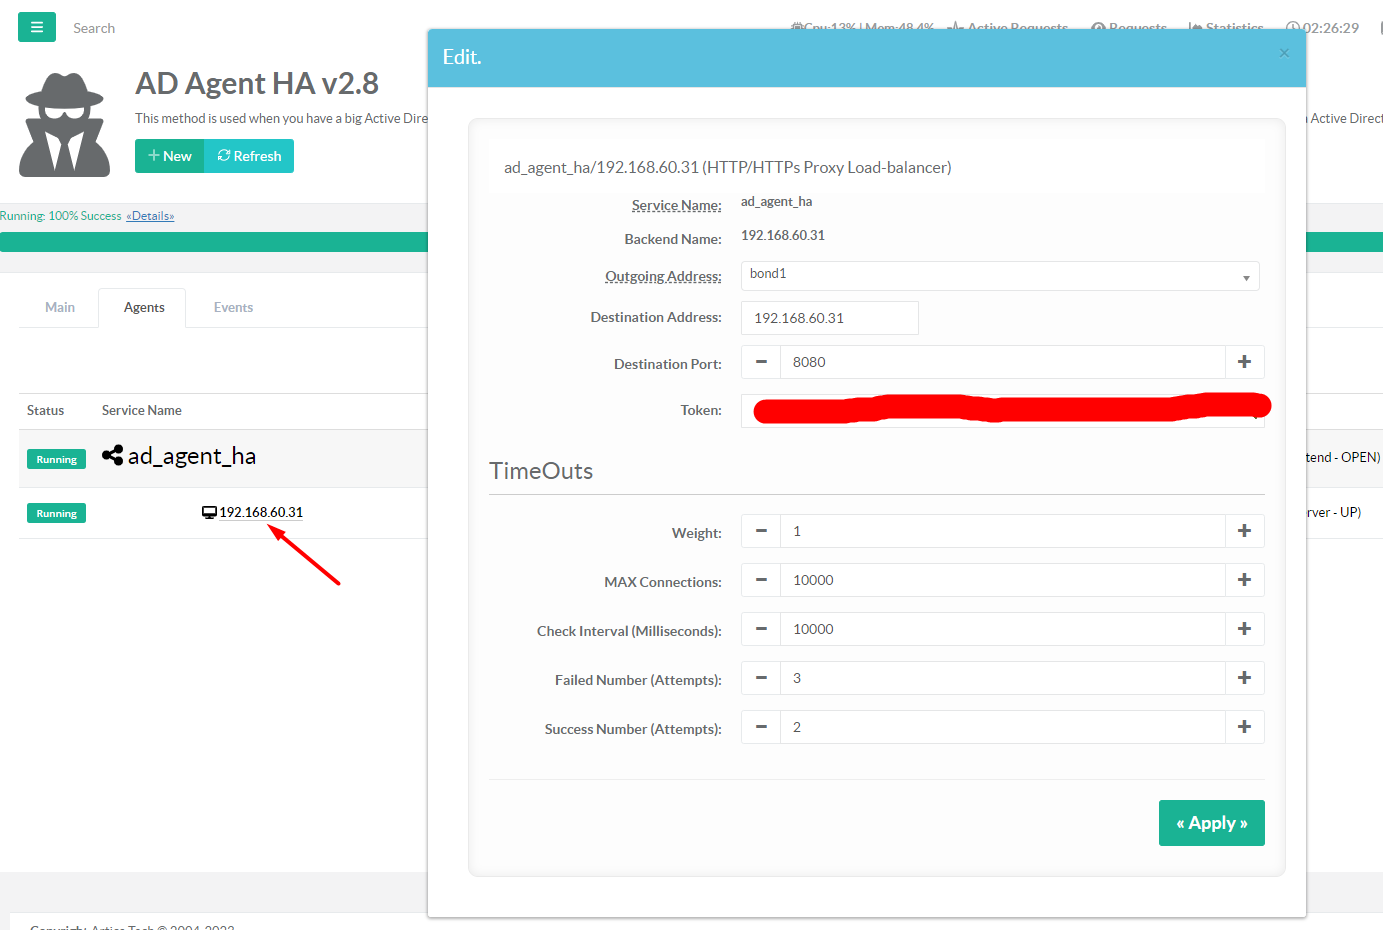This screenshot has height=930, width=1383.
Task: Refresh the agents list
Action: point(249,156)
